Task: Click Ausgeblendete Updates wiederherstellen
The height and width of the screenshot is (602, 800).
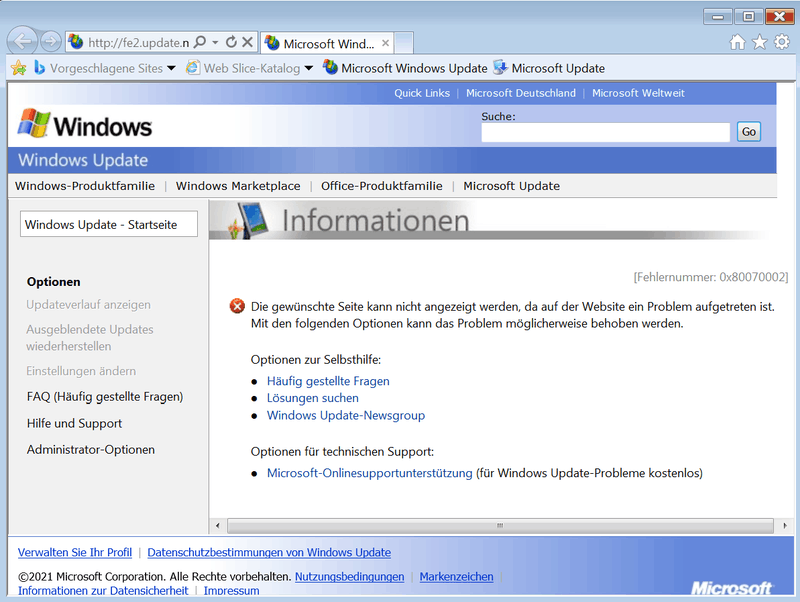Action: click(x=90, y=338)
